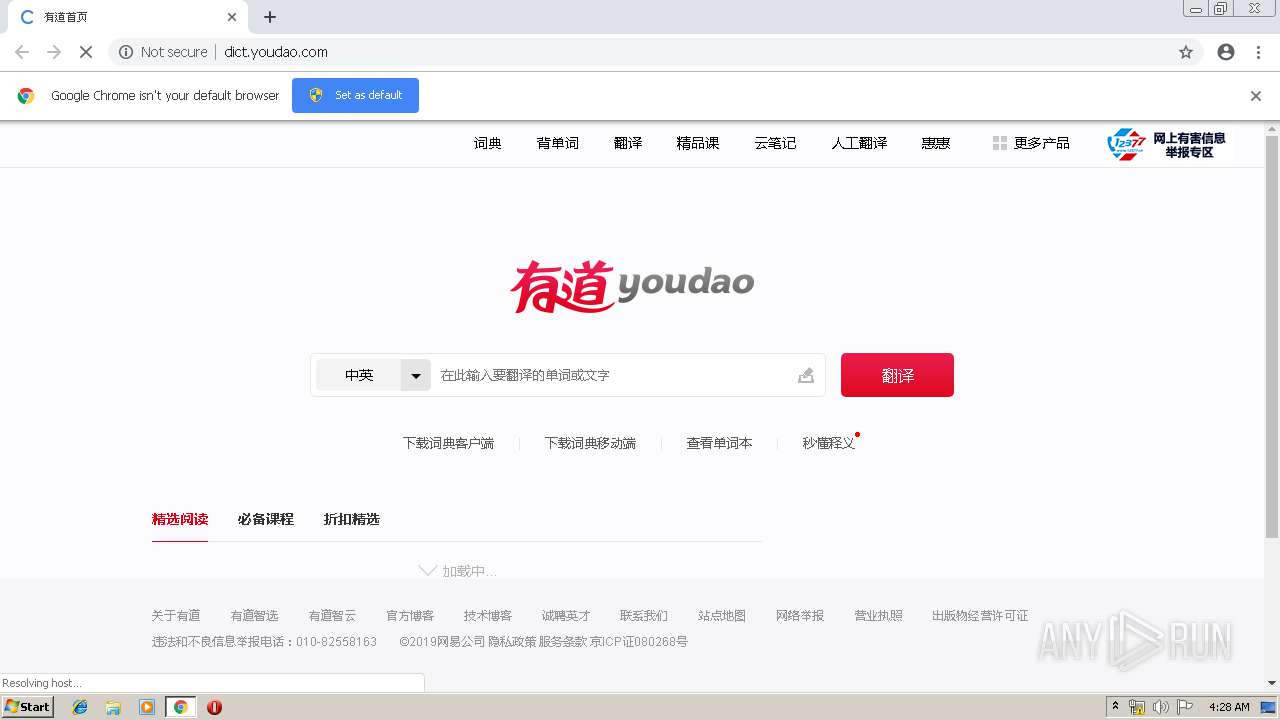Click 有道智选 footer link
Viewport: 1280px width, 720px height.
[254, 615]
